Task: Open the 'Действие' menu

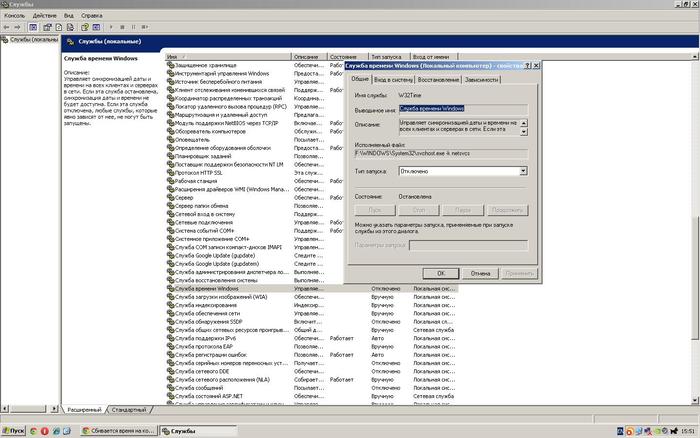Action: pos(44,16)
